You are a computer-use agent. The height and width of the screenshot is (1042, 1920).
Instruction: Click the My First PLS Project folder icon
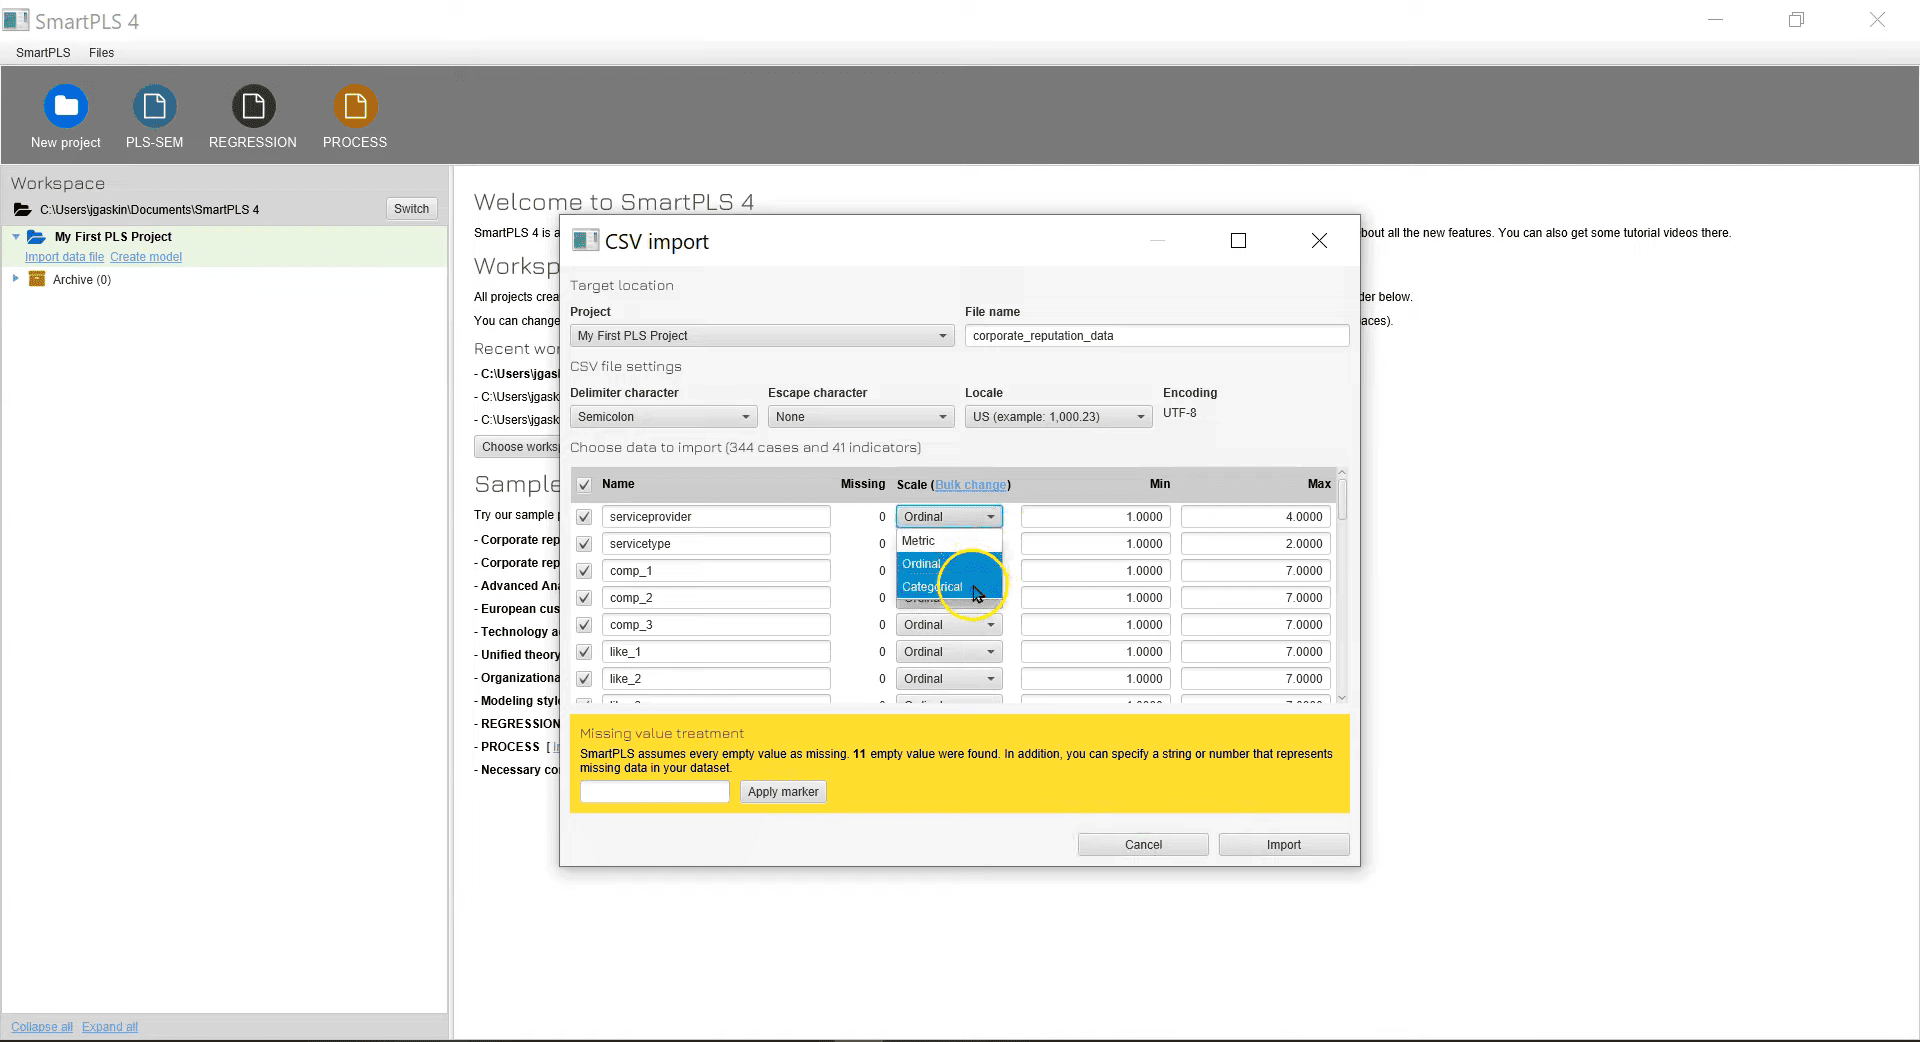pyautogui.click(x=36, y=237)
